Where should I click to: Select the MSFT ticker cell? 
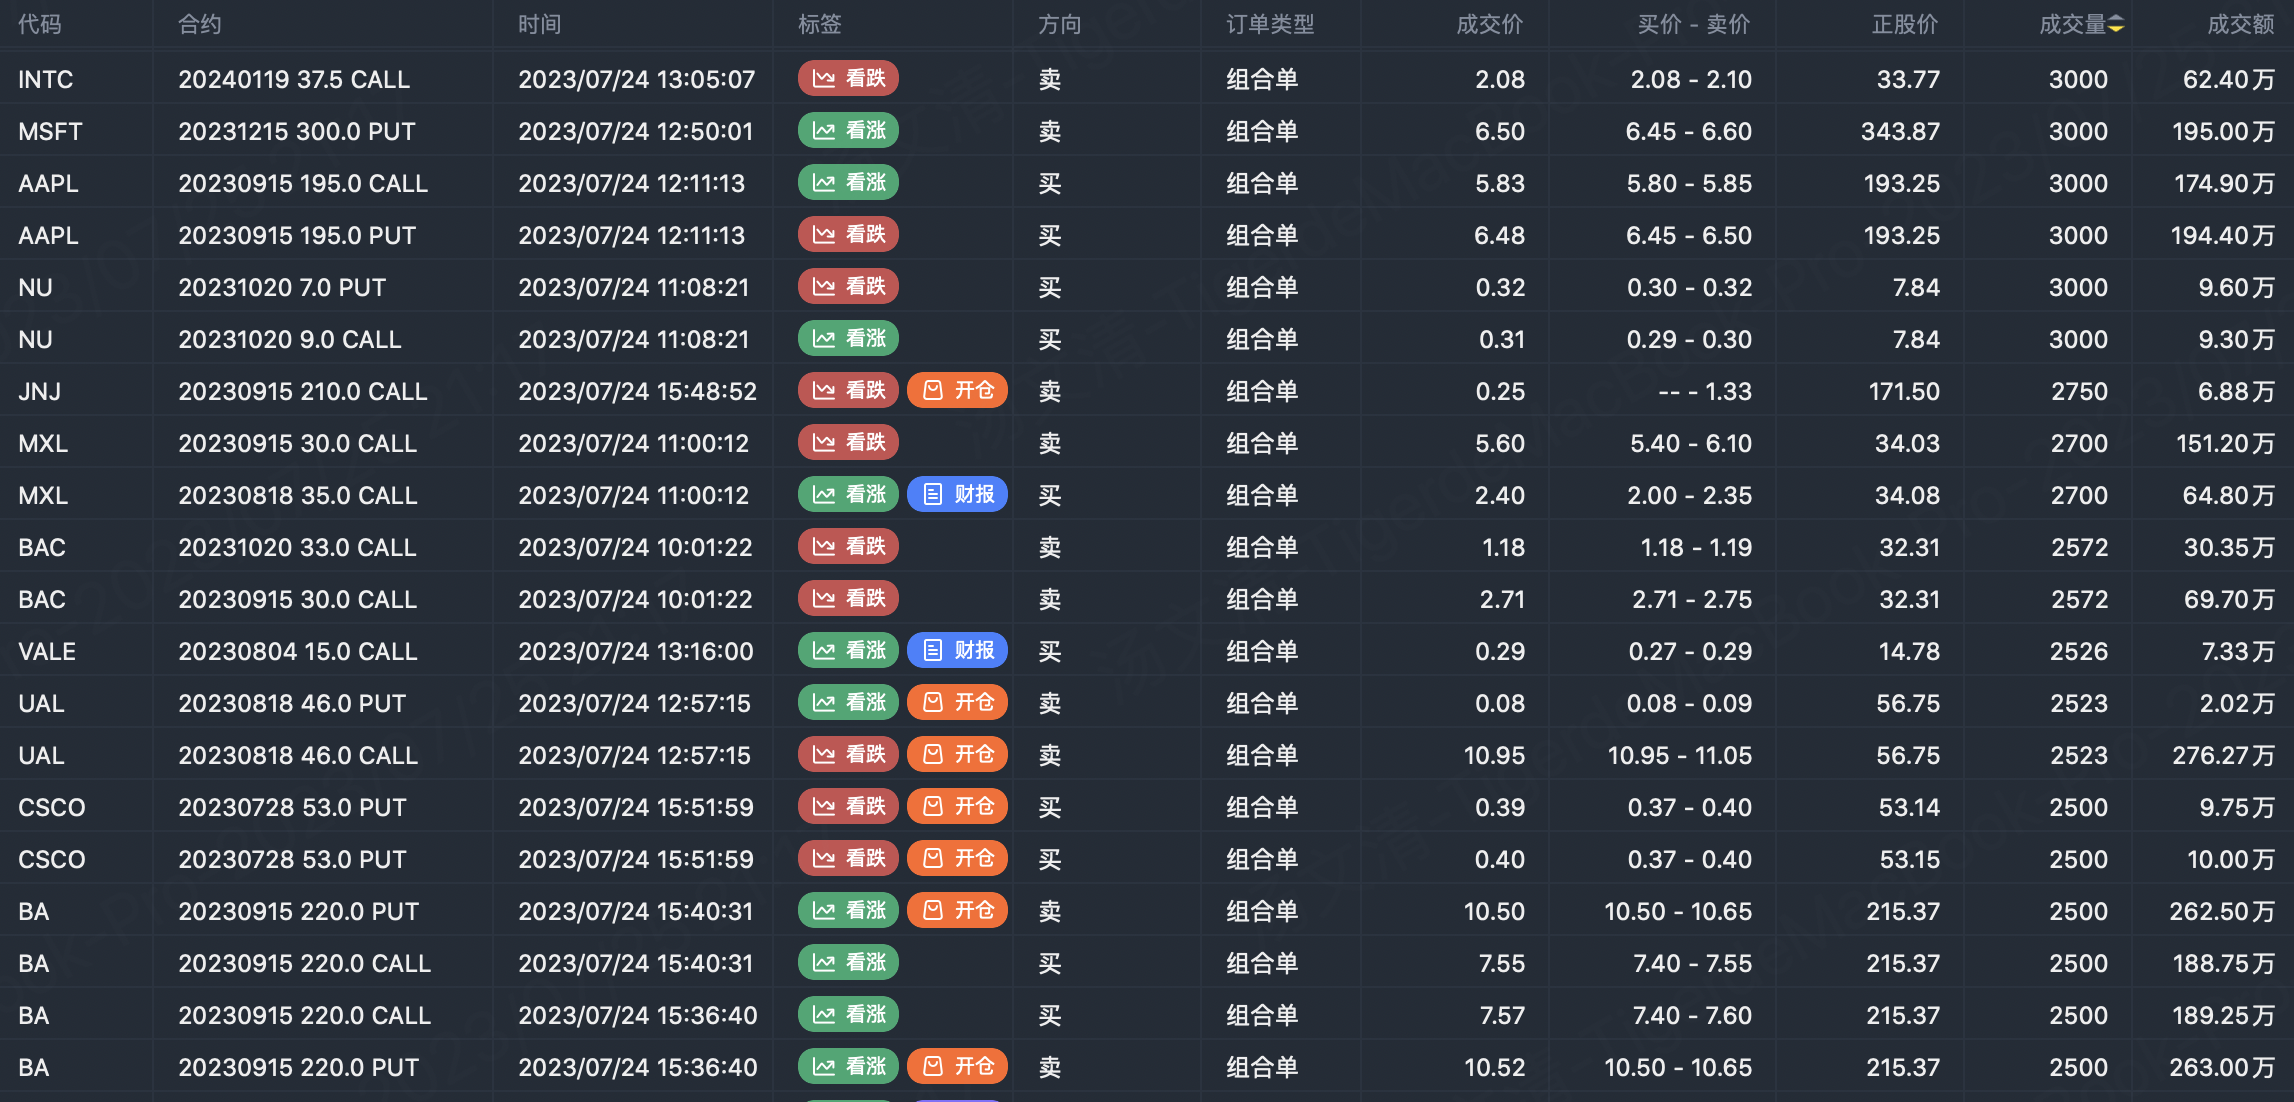[50, 131]
